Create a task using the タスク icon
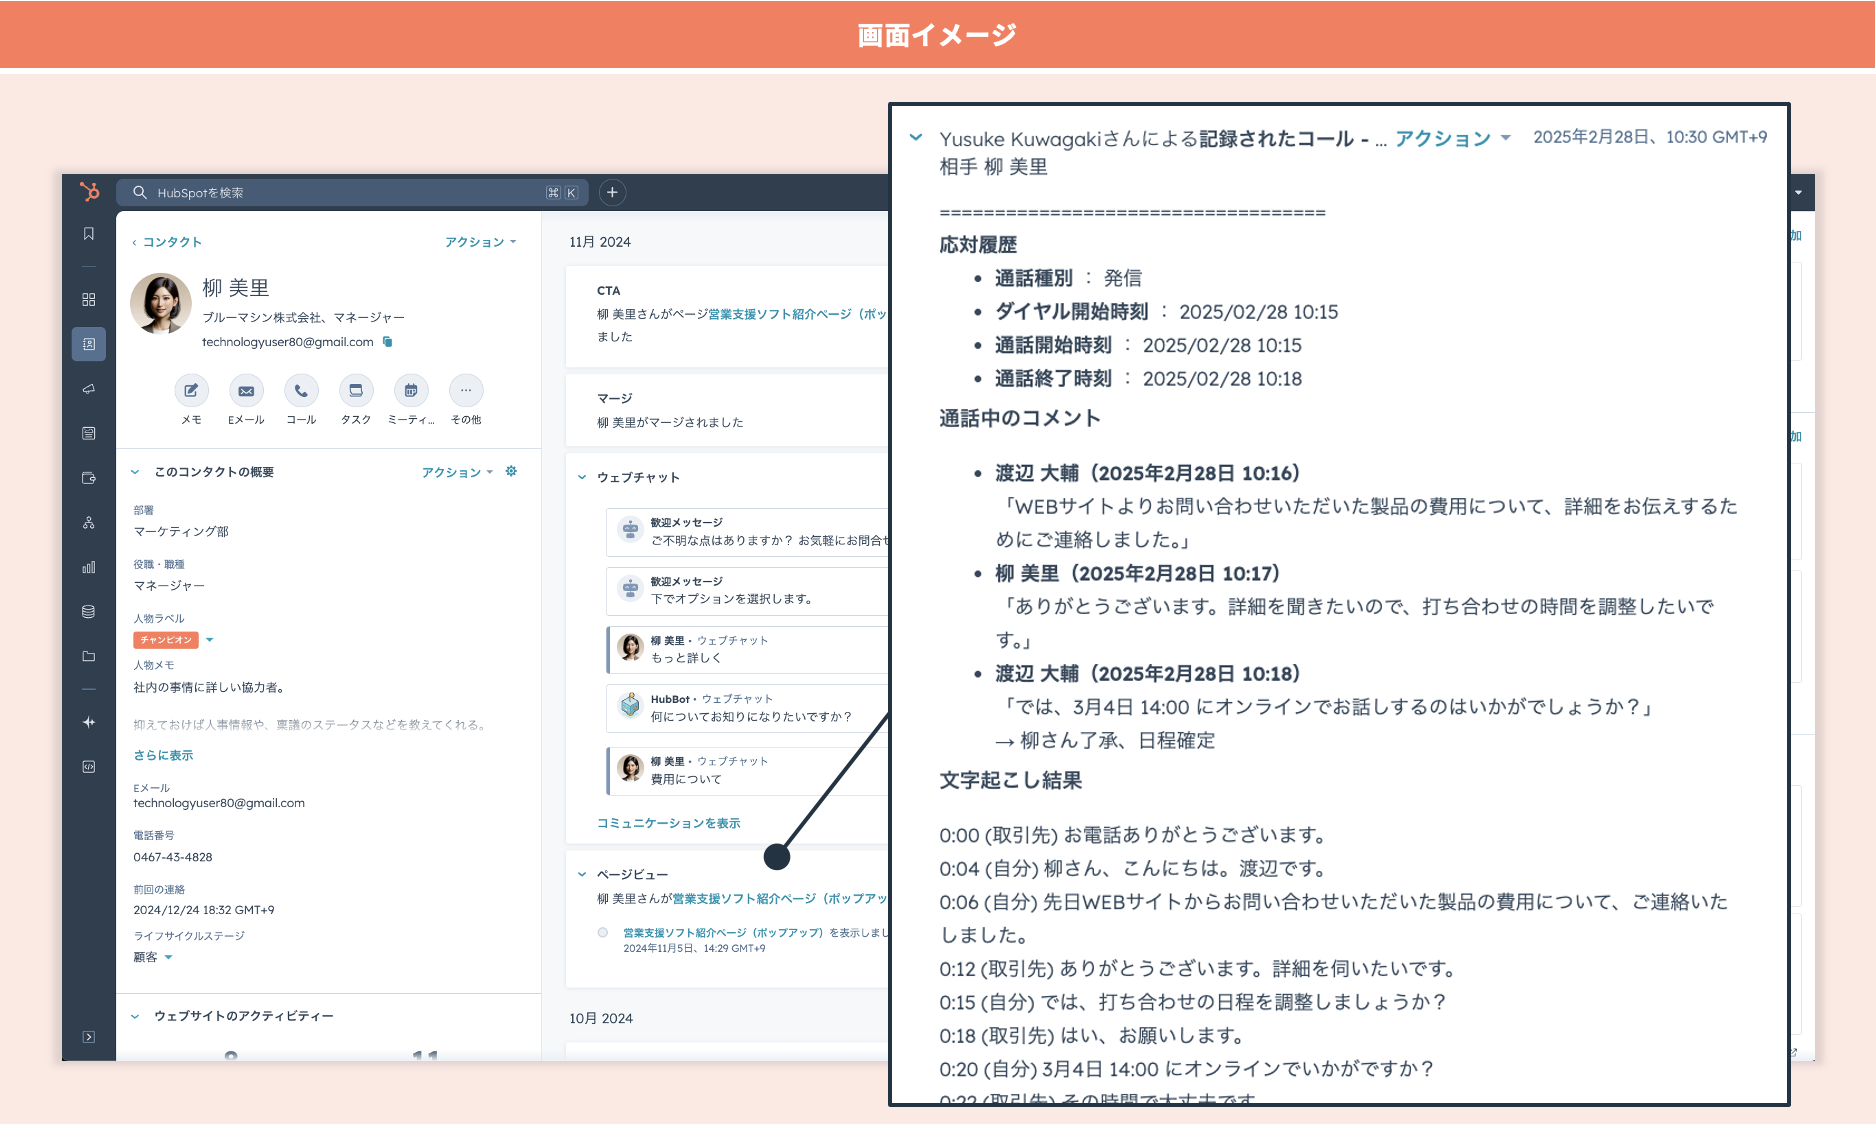The height and width of the screenshot is (1124, 1876). click(x=355, y=391)
